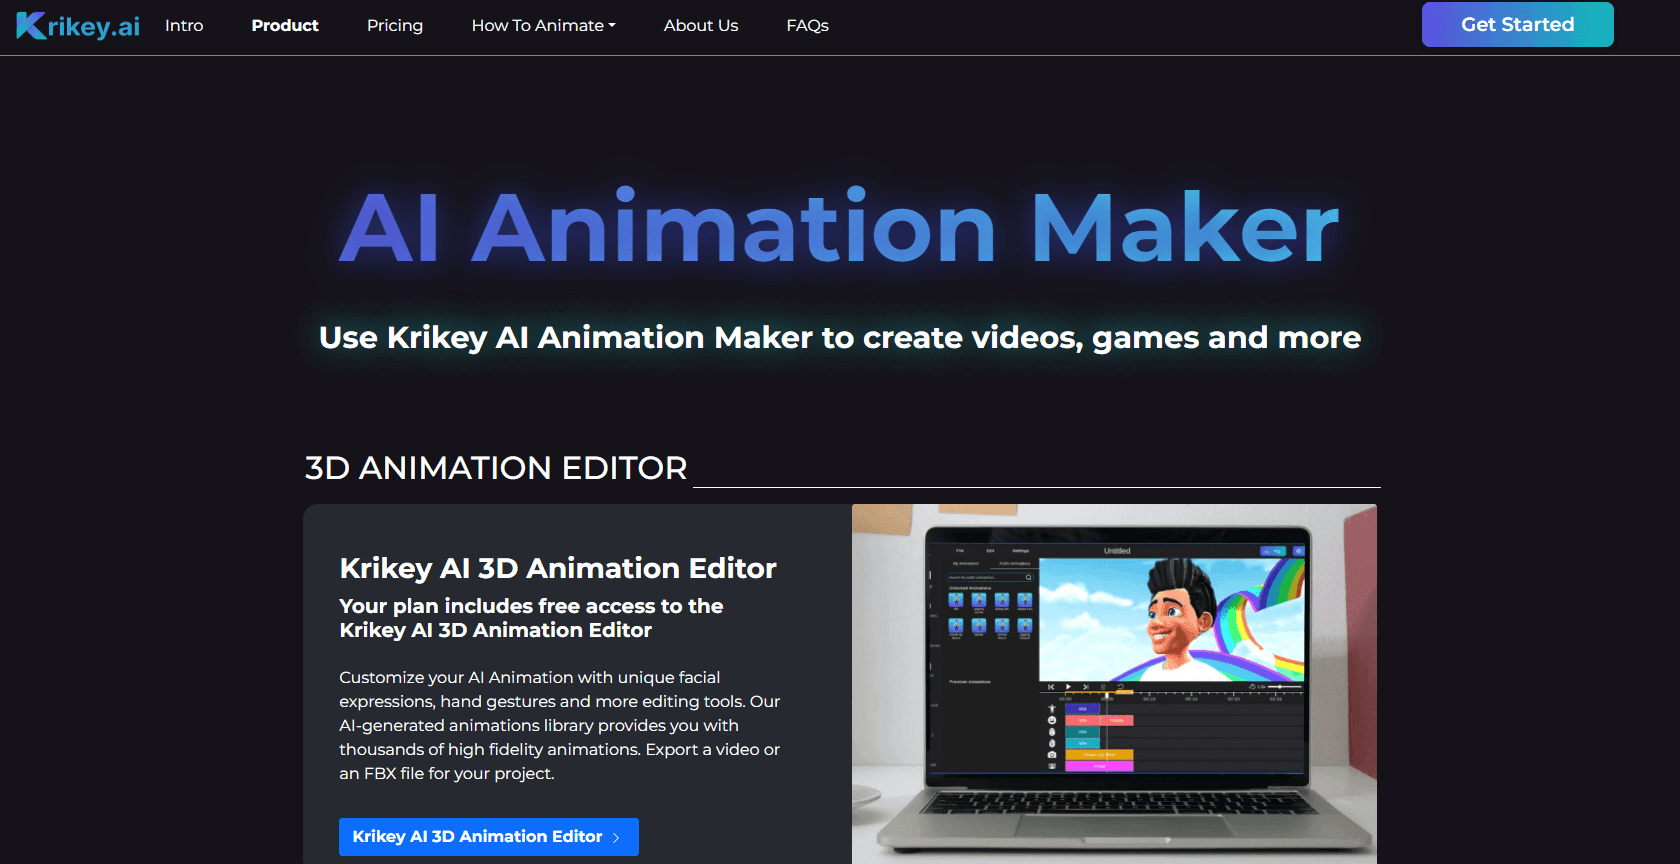
Task: Click the play icon in the laptop editor
Action: tap(1068, 687)
